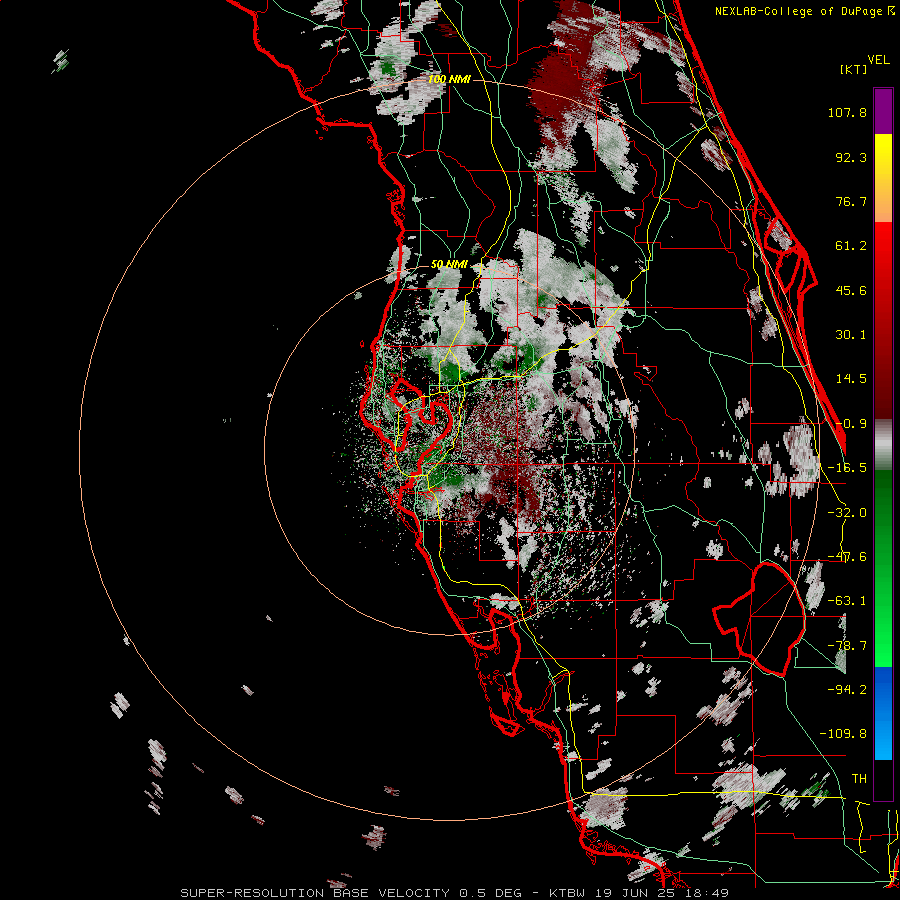The height and width of the screenshot is (900, 900).
Task: Click the 107.8 velocity scale value
Action: (x=847, y=112)
